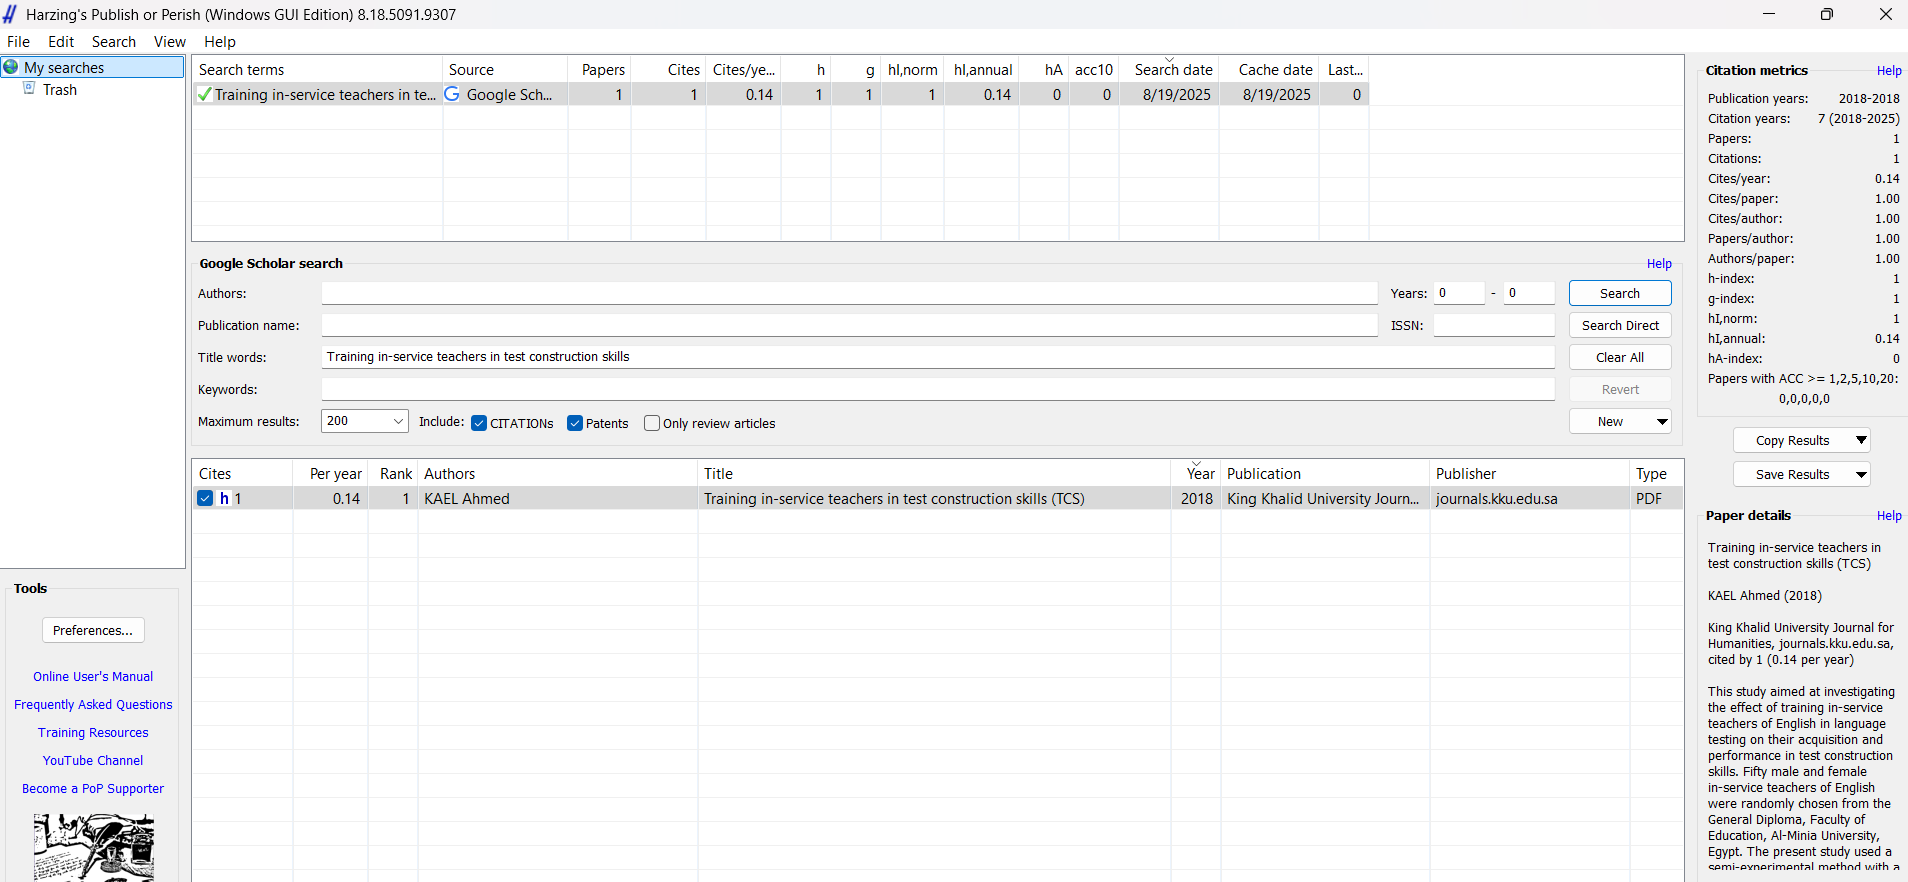Open the Online User's Manual link
The height and width of the screenshot is (882, 1908).
(x=93, y=676)
